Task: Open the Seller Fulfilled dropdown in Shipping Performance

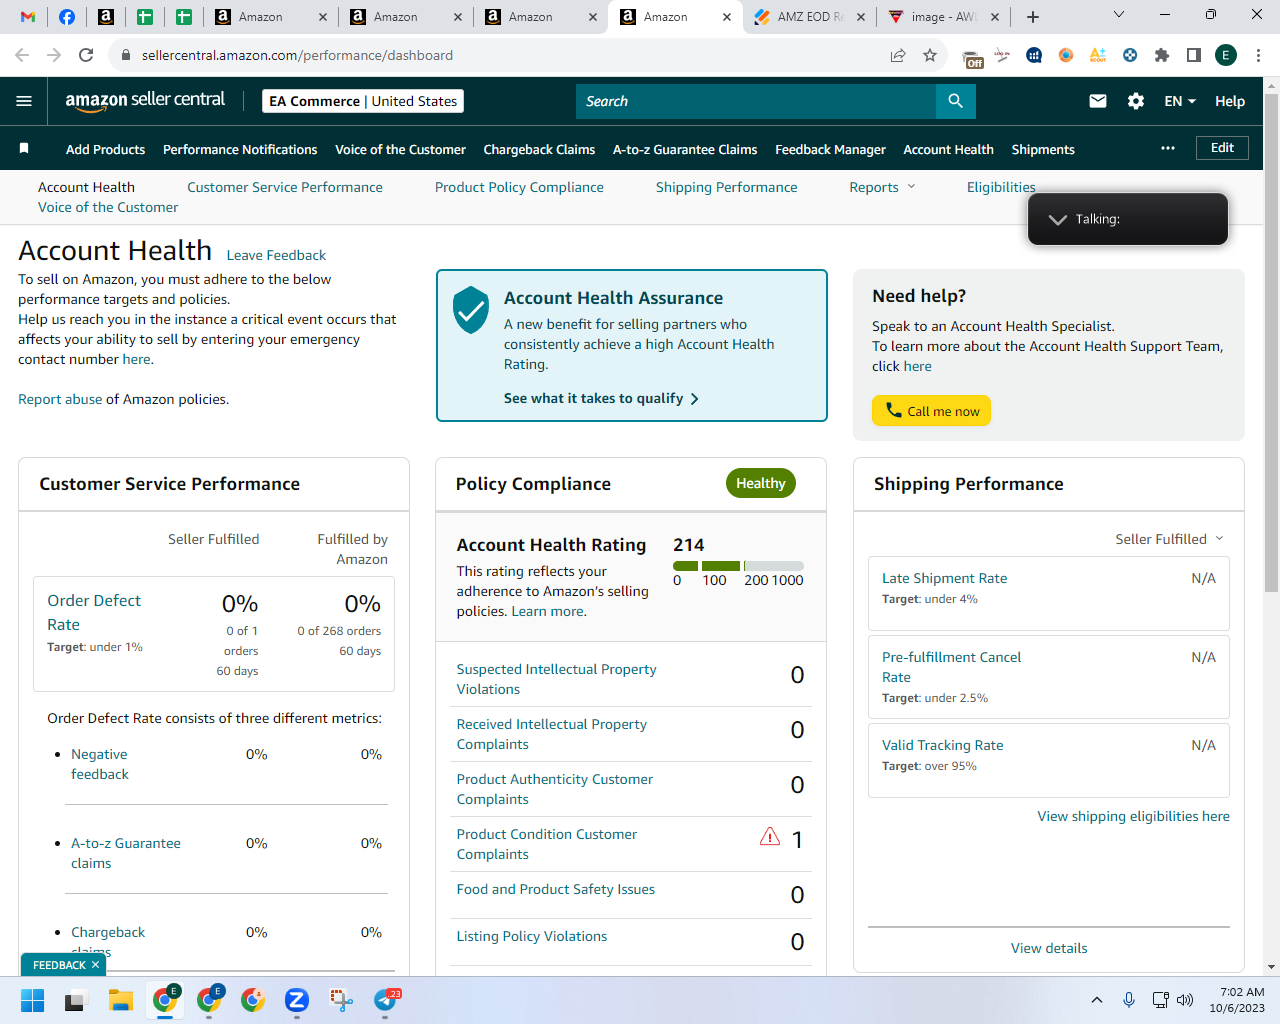Action: pyautogui.click(x=1169, y=539)
